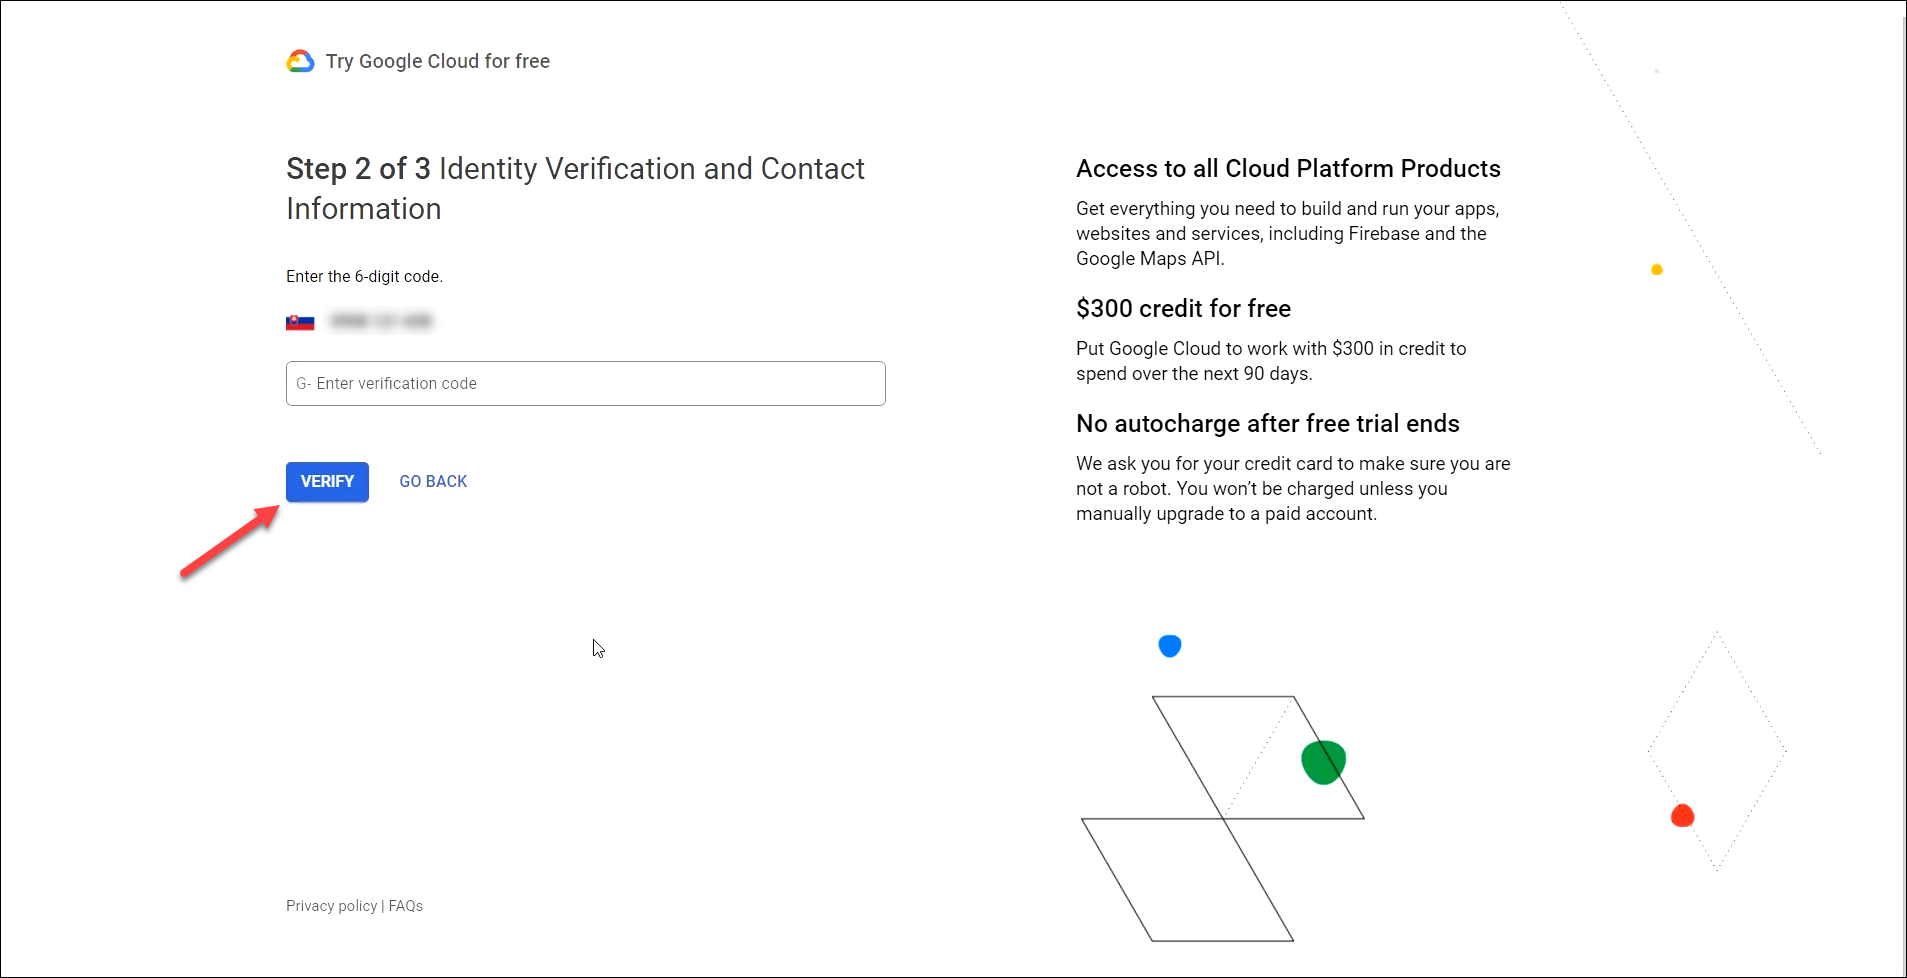Go back using the GO BACK link
1907x978 pixels.
(433, 482)
